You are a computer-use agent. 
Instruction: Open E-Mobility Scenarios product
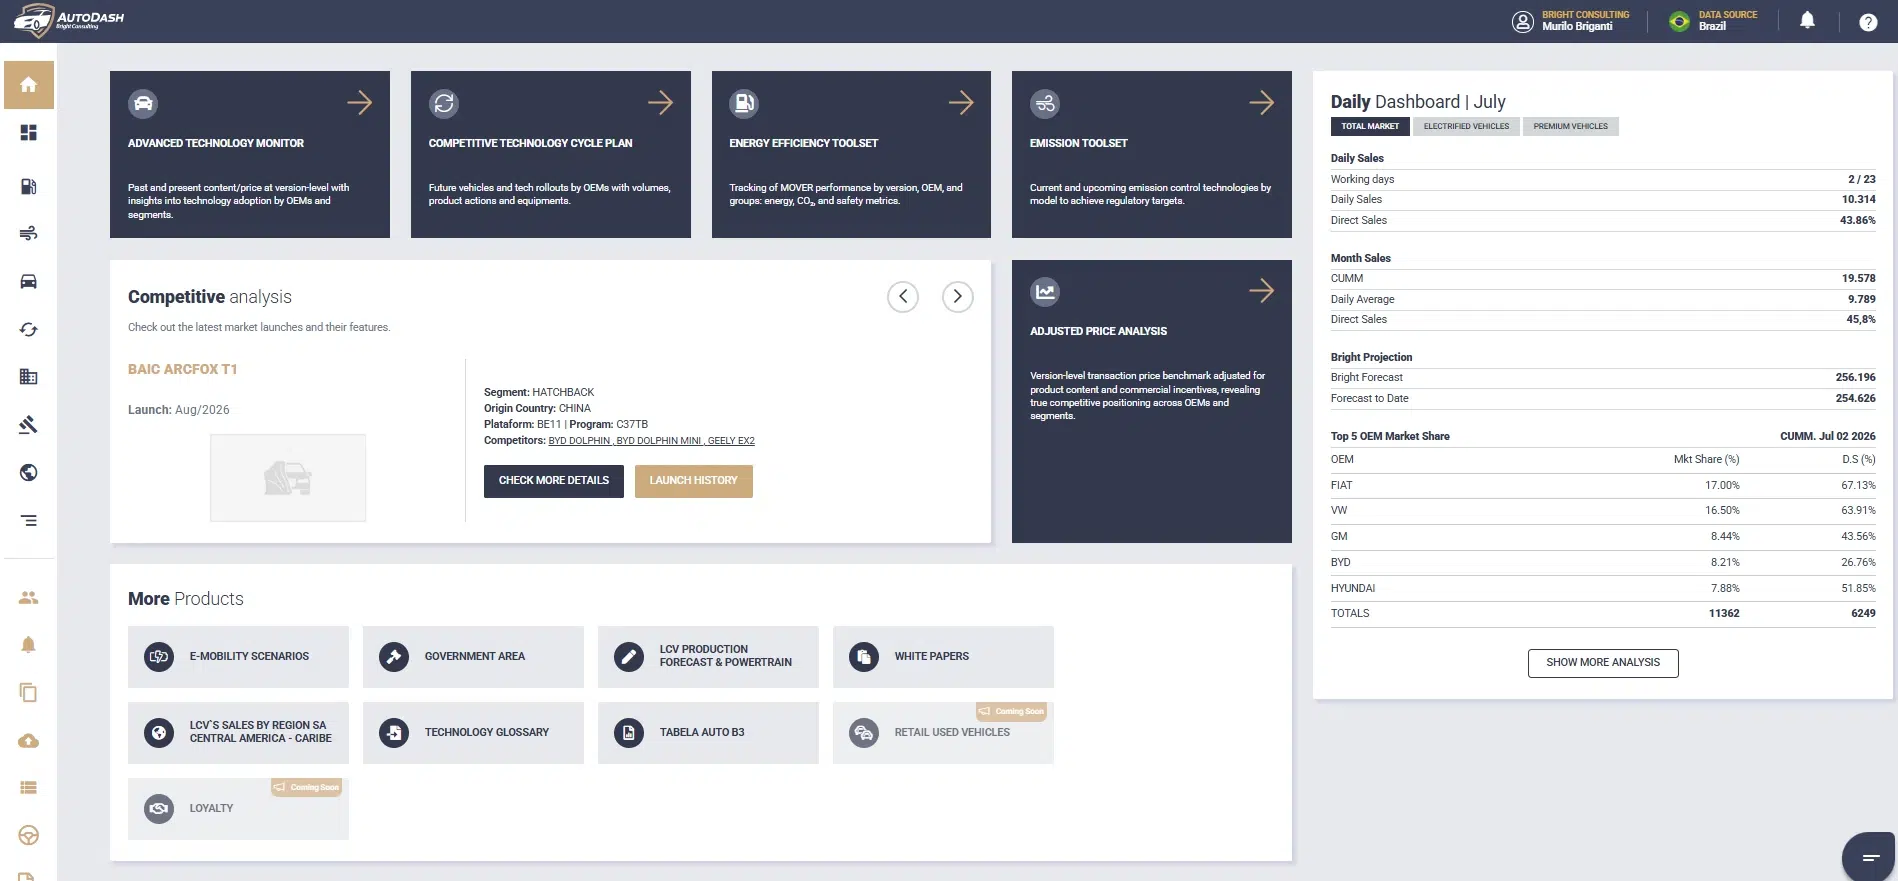pos(238,657)
